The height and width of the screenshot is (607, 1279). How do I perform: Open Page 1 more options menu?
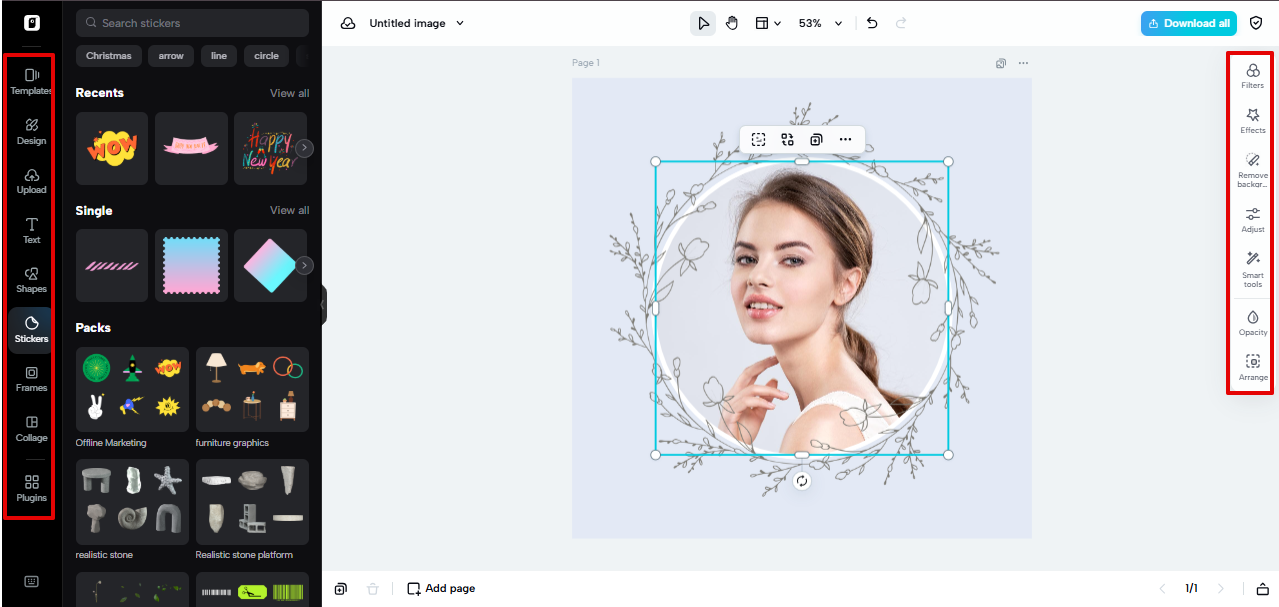tap(1023, 63)
